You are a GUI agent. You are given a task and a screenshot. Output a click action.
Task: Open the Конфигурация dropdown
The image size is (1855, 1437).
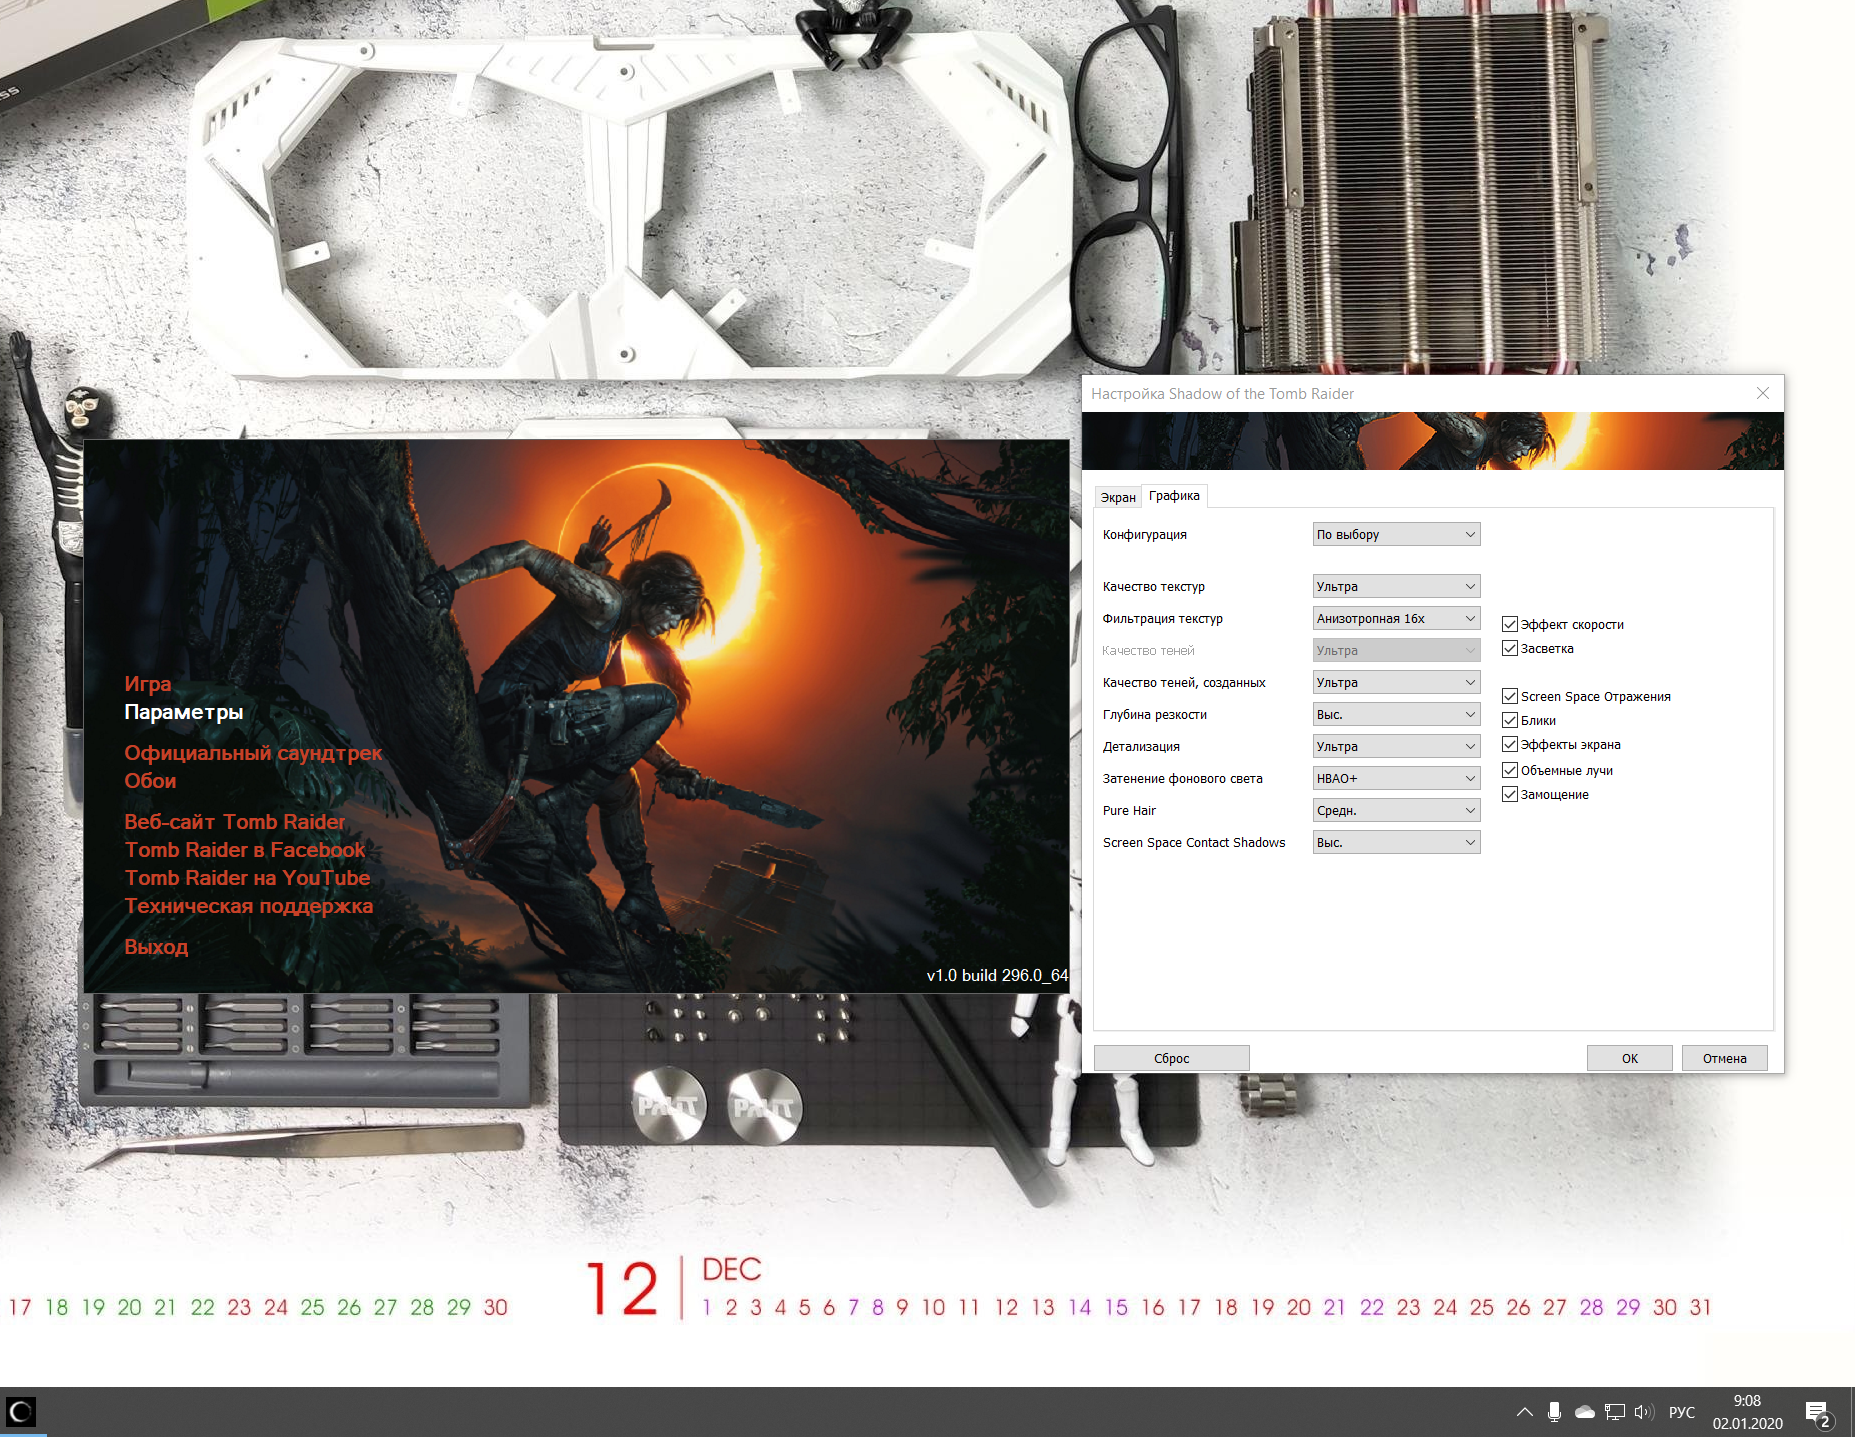point(1396,534)
